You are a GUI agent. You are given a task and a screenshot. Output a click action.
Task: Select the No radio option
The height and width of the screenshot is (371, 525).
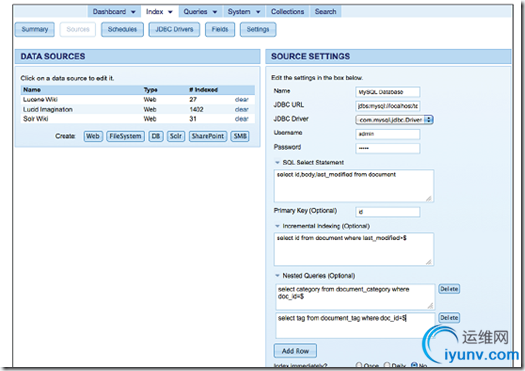click(414, 365)
